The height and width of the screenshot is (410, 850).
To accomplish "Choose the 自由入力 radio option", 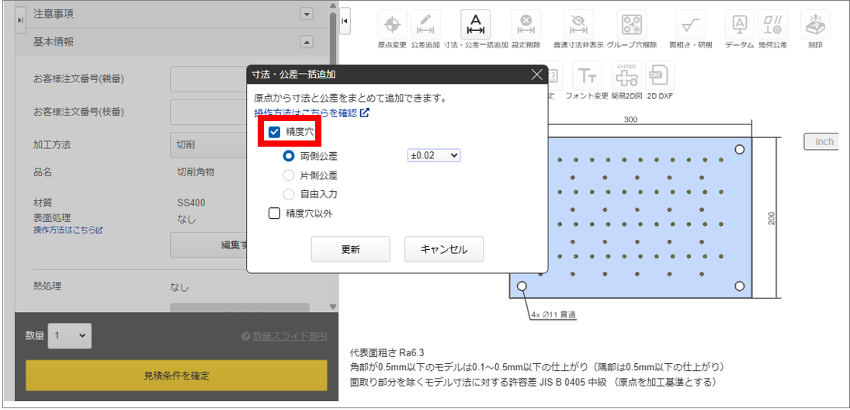I will (x=290, y=193).
